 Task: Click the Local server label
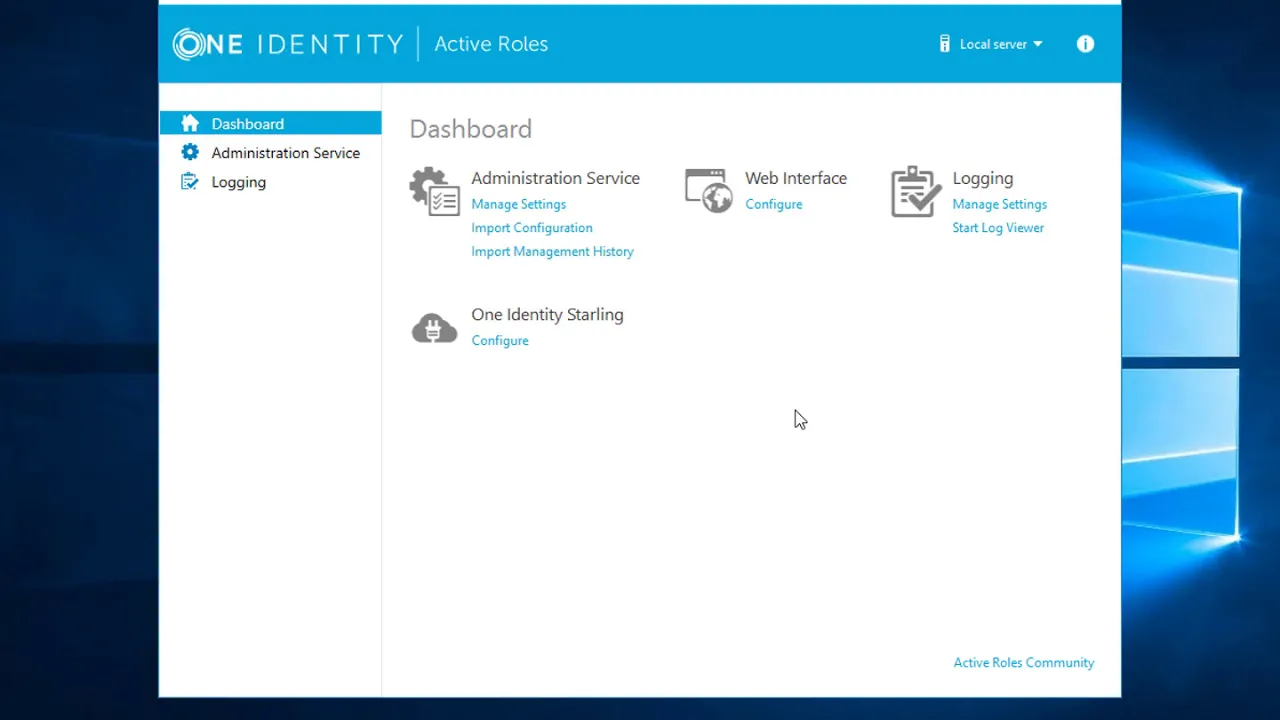click(993, 44)
